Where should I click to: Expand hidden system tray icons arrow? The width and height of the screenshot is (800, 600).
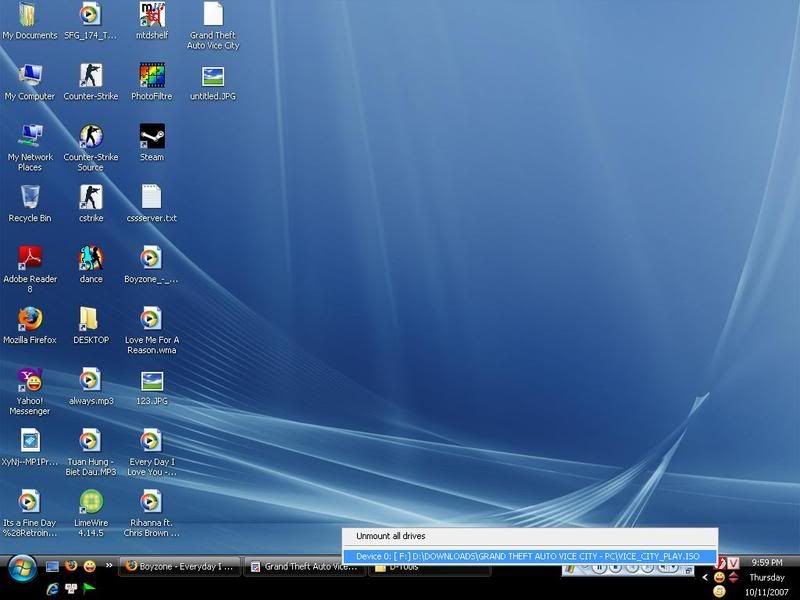pyautogui.click(x=705, y=578)
